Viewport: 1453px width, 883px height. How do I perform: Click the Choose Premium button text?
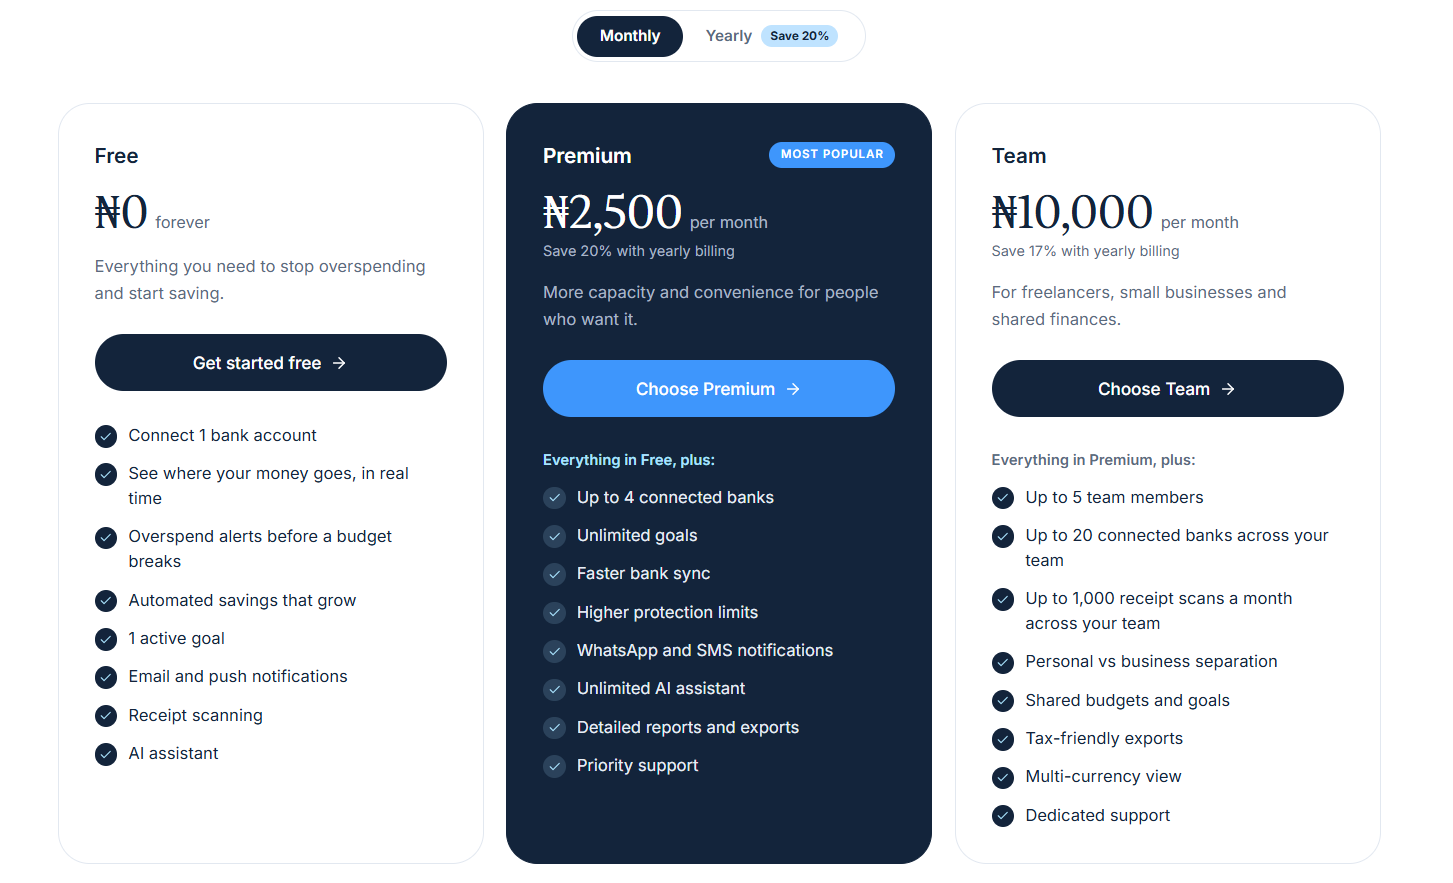click(x=705, y=389)
